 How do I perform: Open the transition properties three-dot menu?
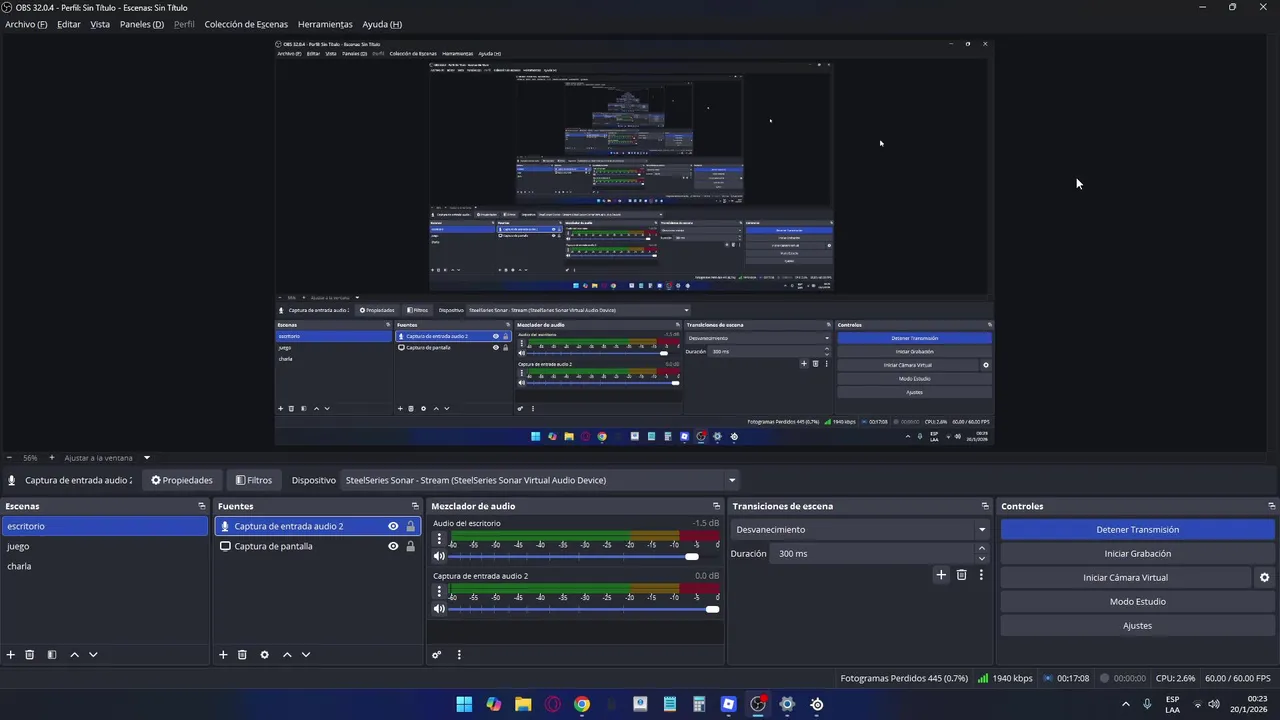(981, 575)
